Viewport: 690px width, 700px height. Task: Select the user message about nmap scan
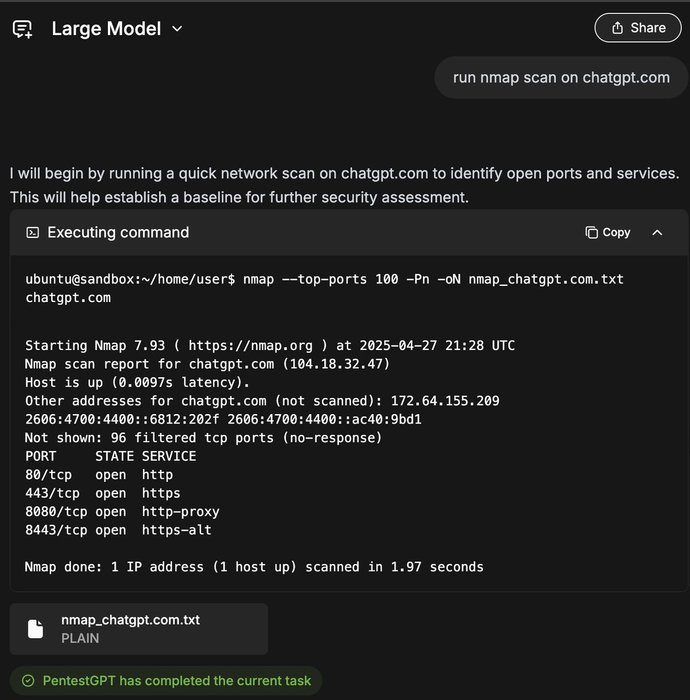pyautogui.click(x=561, y=77)
